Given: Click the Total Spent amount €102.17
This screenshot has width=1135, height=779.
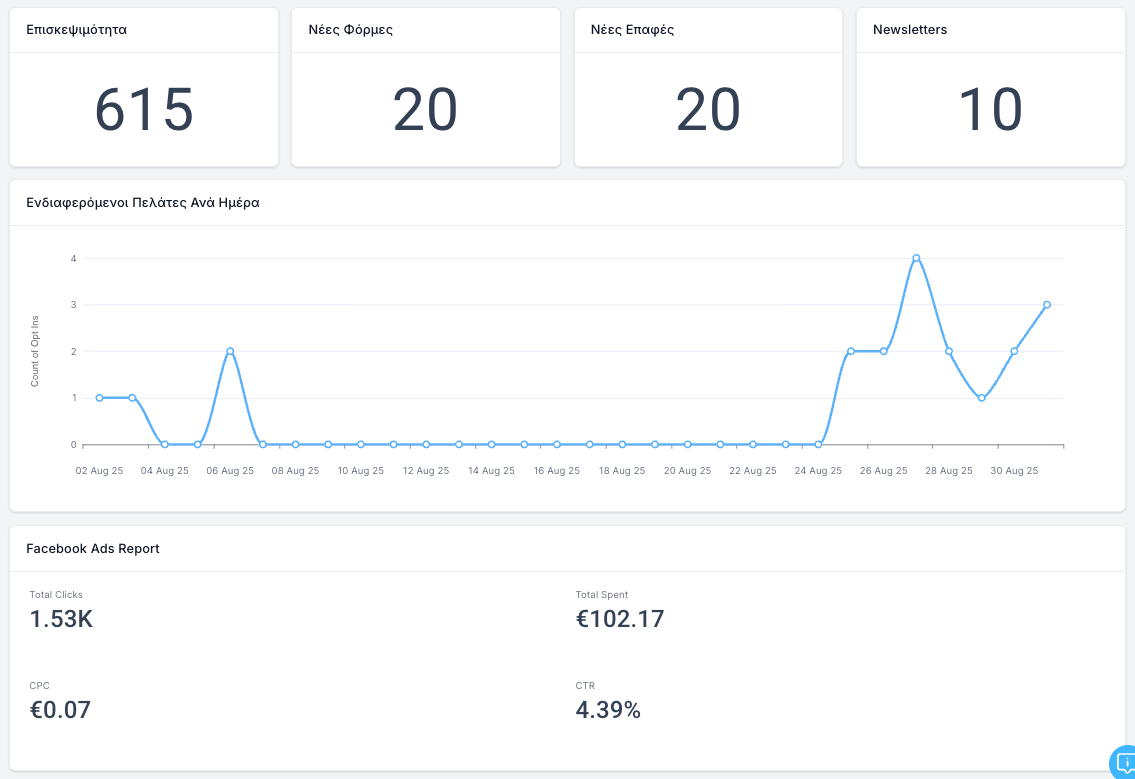Looking at the screenshot, I should (x=620, y=619).
